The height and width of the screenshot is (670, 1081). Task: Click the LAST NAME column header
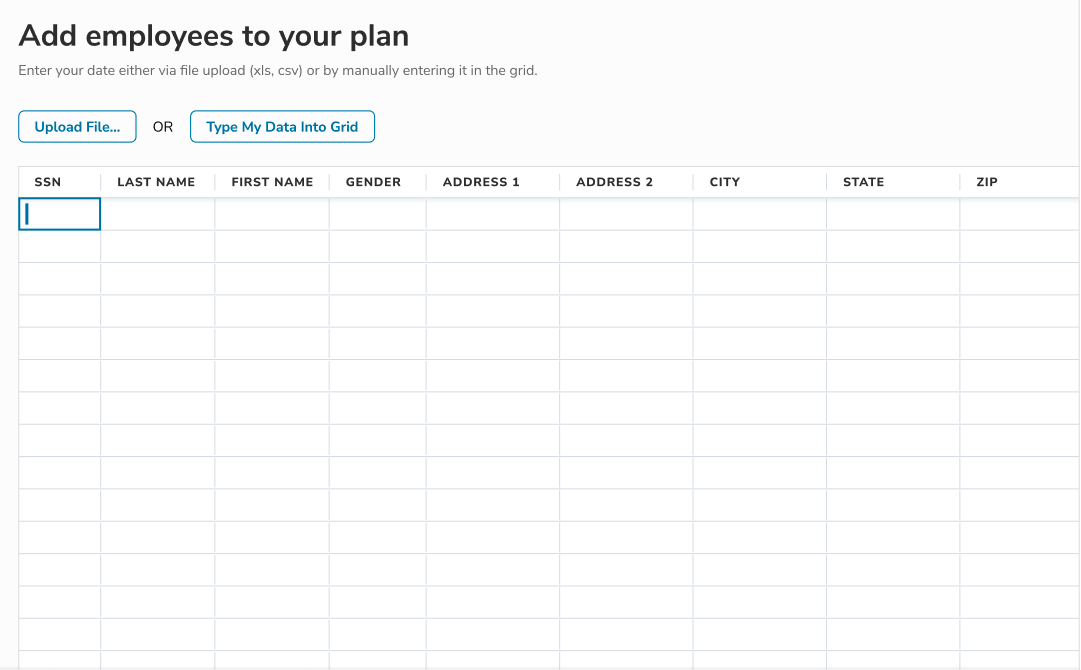coord(156,182)
